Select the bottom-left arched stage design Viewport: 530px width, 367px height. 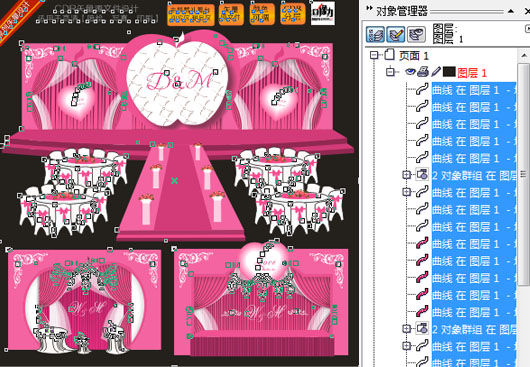point(84,301)
